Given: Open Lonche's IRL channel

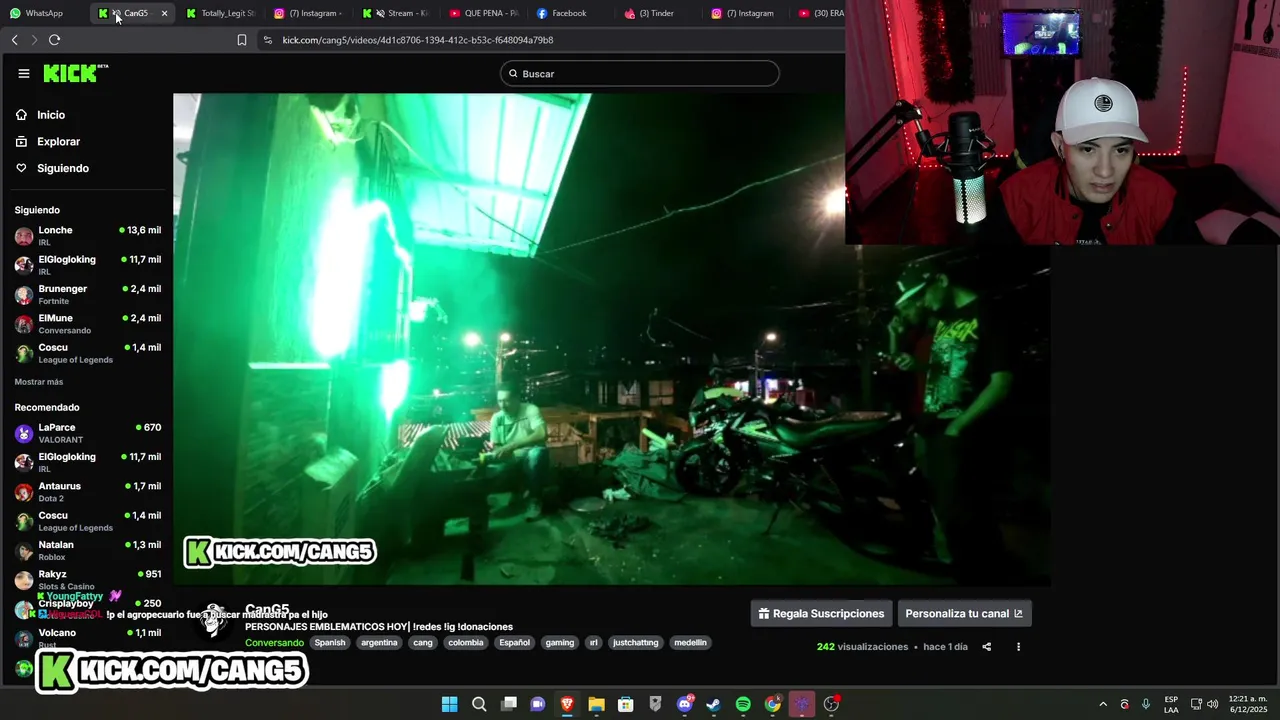Looking at the screenshot, I should 87,236.
